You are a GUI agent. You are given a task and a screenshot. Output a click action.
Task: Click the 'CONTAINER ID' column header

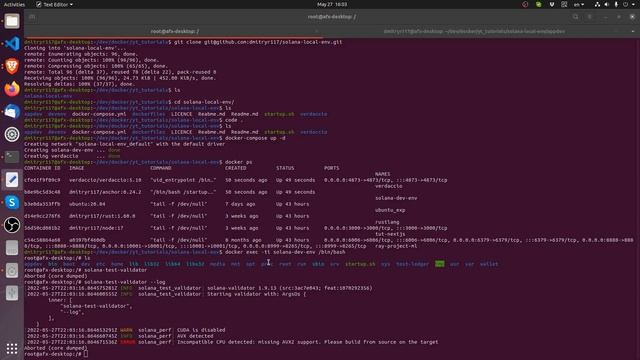coord(42,168)
